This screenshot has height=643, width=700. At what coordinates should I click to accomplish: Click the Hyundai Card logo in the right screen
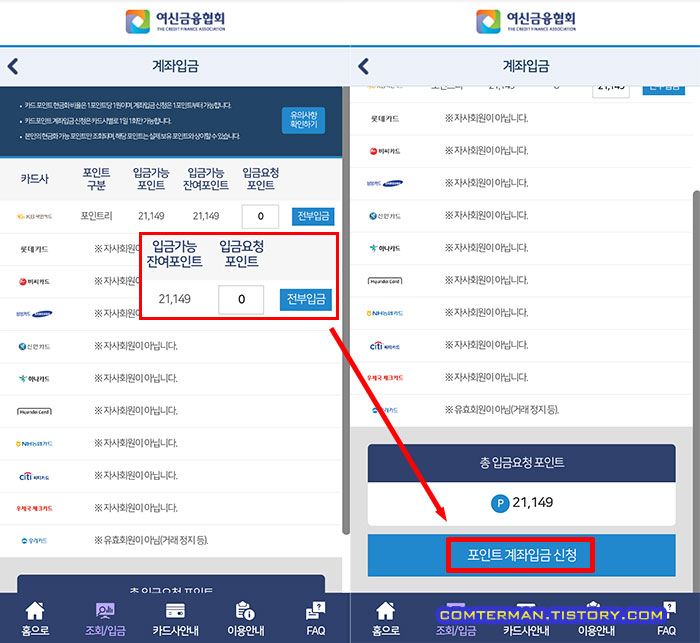coord(385,281)
